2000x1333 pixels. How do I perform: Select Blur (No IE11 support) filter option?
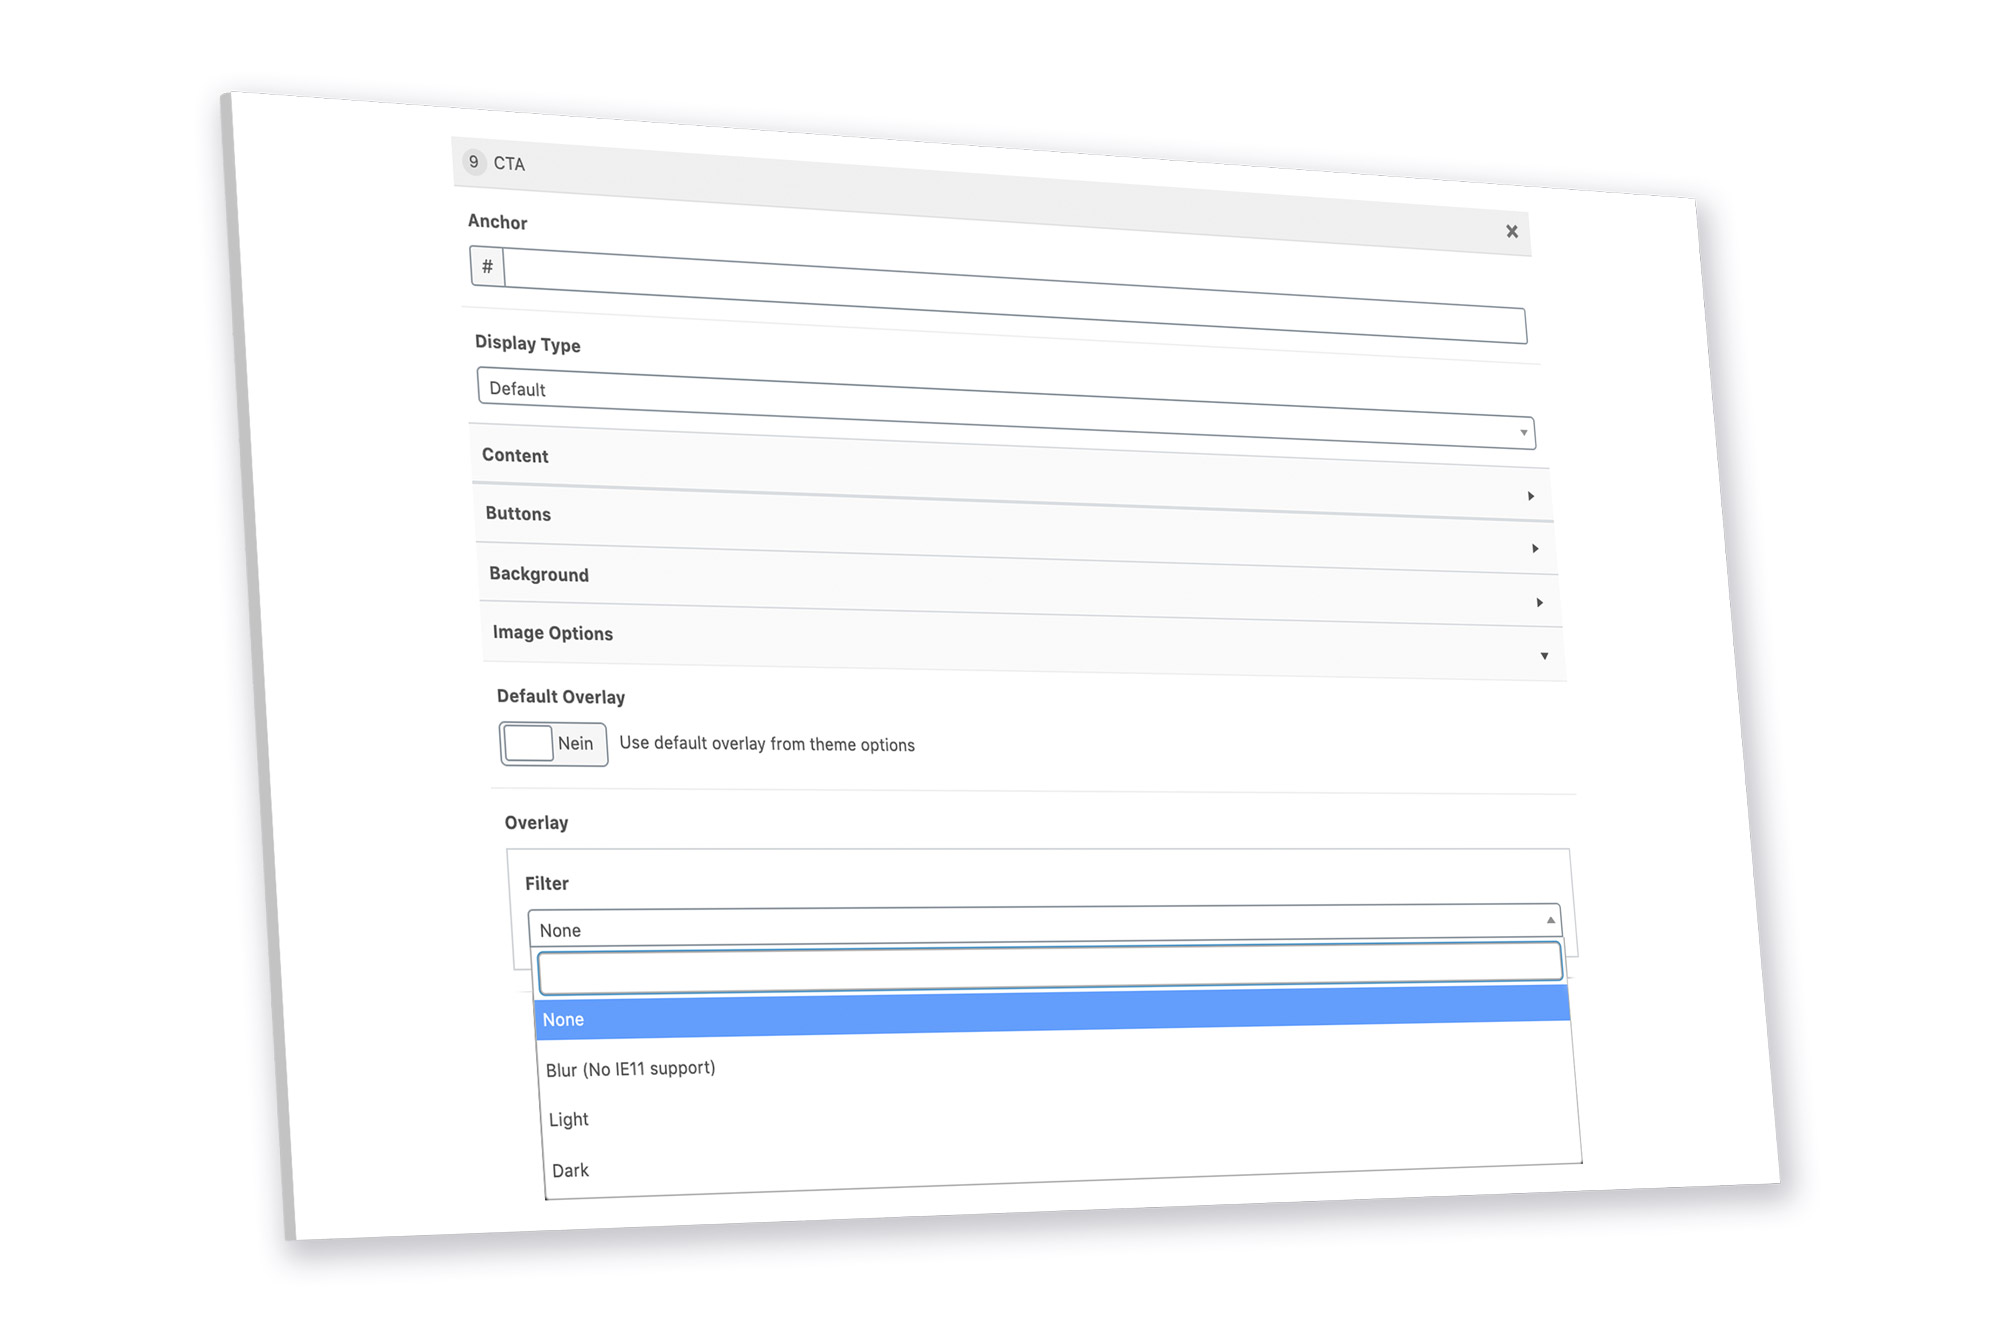coord(631,1068)
